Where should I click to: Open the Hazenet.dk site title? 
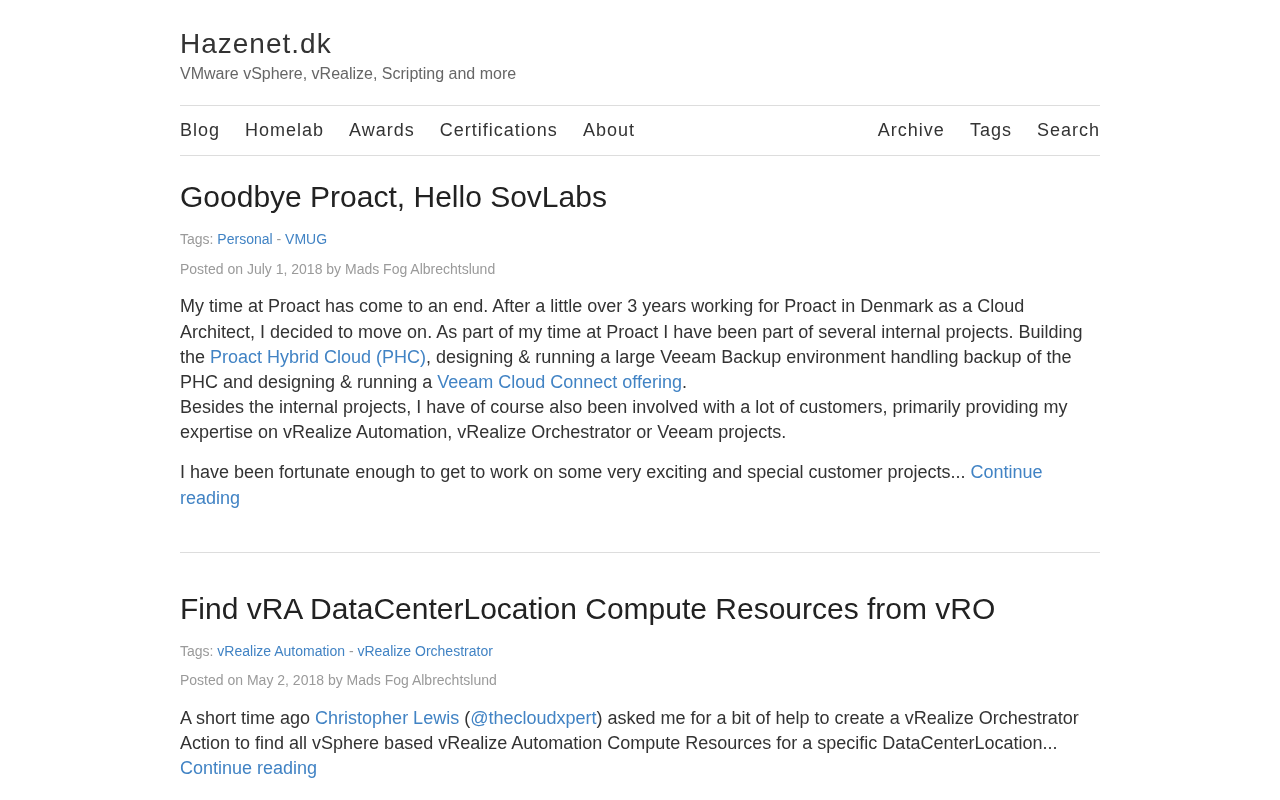(255, 44)
